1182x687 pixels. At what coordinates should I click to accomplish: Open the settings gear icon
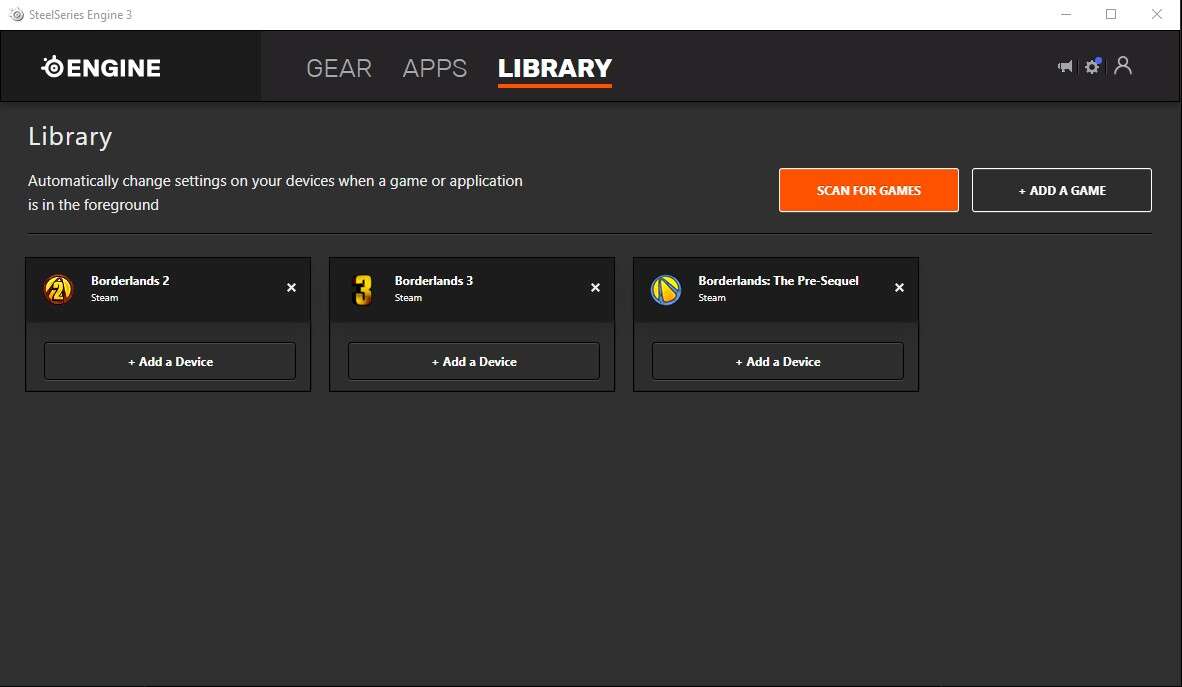pos(1092,67)
